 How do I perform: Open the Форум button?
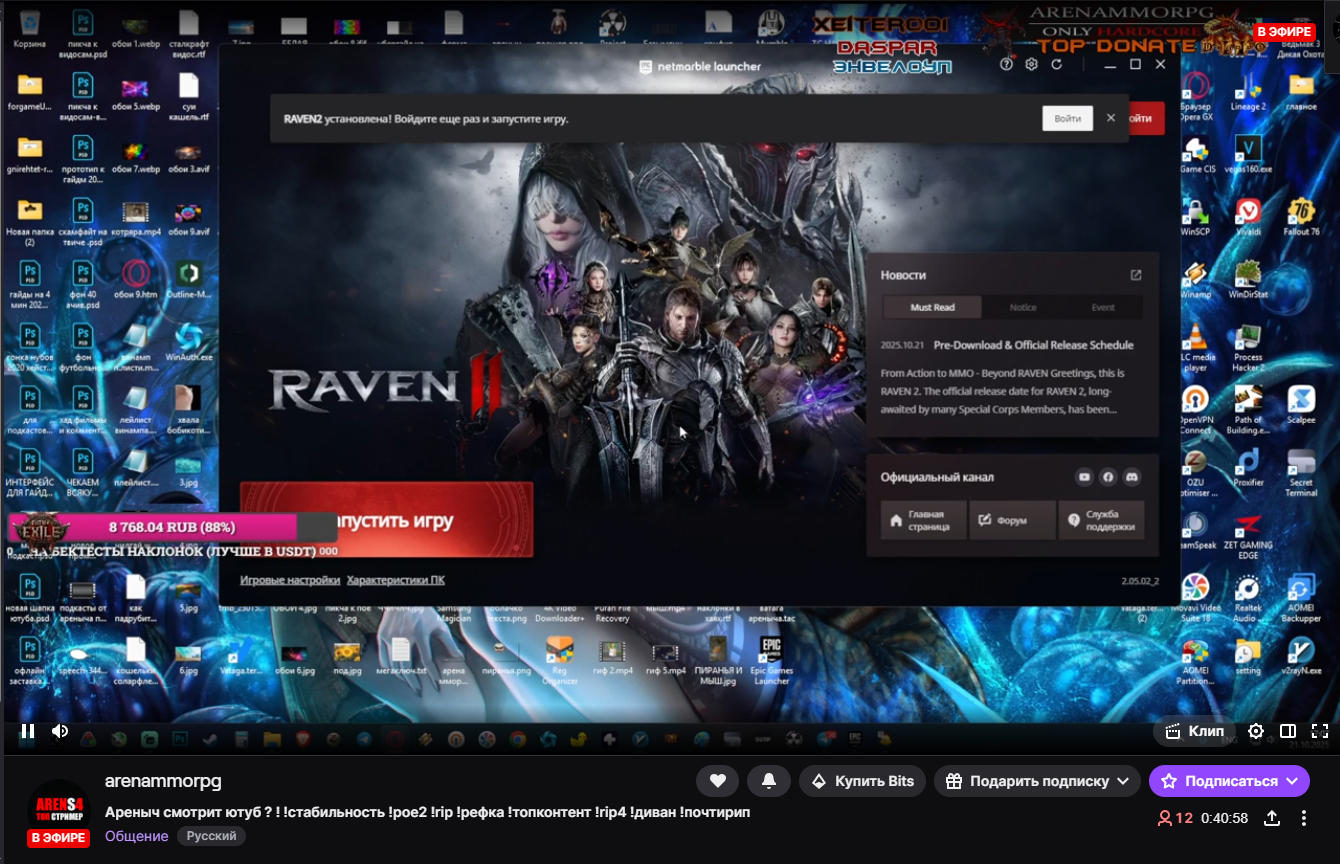point(1012,520)
